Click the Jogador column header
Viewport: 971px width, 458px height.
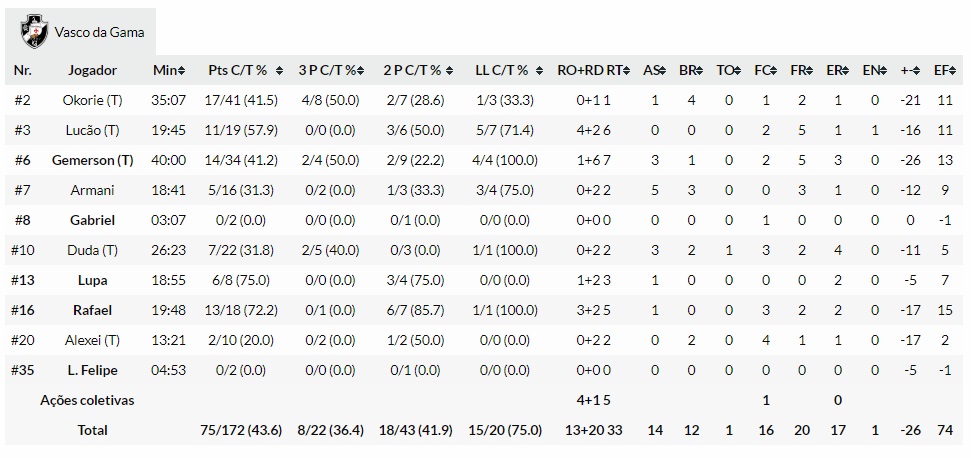[x=92, y=70]
